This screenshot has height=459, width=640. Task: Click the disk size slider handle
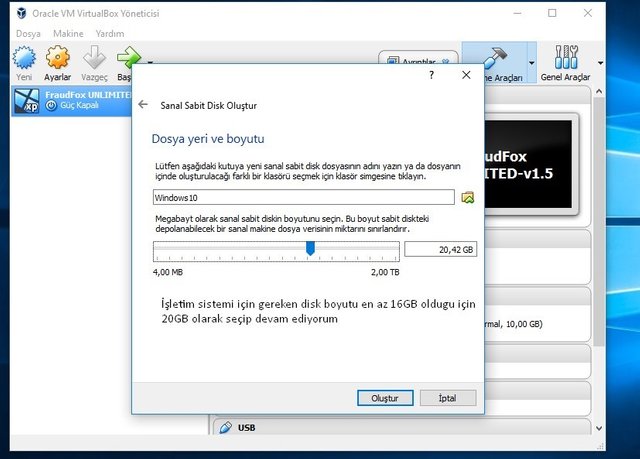click(310, 248)
